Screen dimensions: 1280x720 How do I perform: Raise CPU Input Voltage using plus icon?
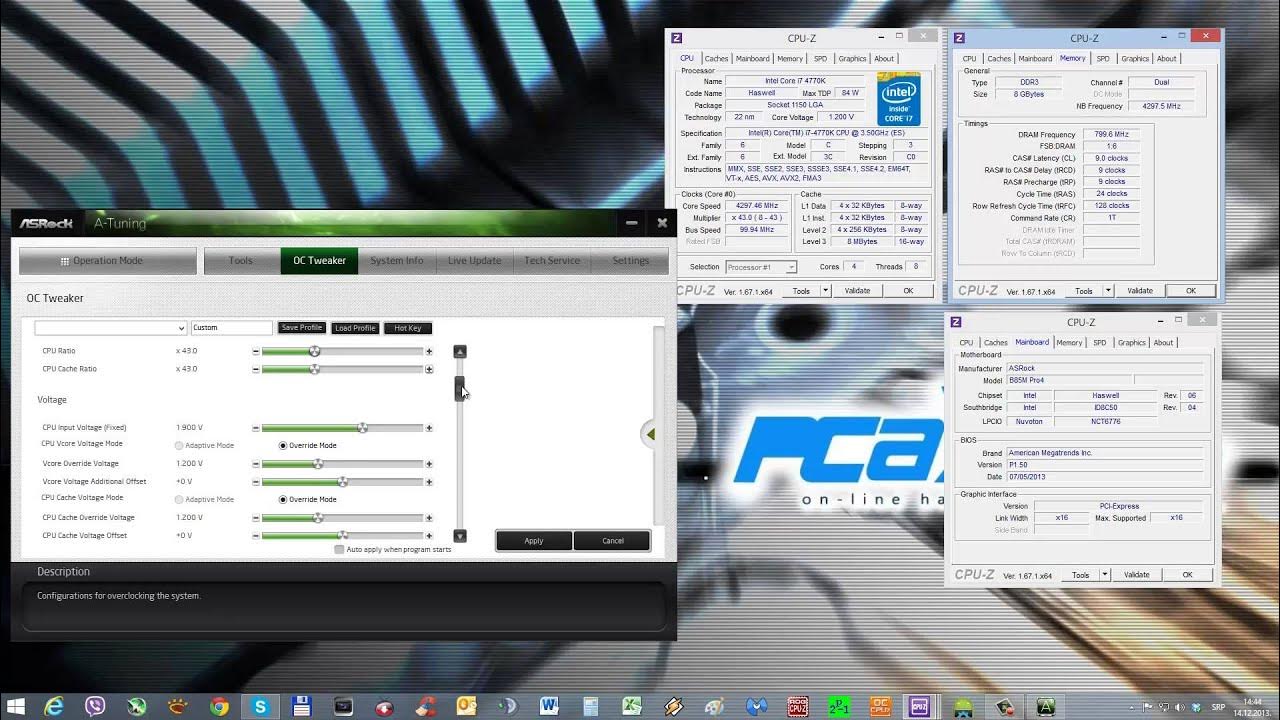click(x=429, y=428)
